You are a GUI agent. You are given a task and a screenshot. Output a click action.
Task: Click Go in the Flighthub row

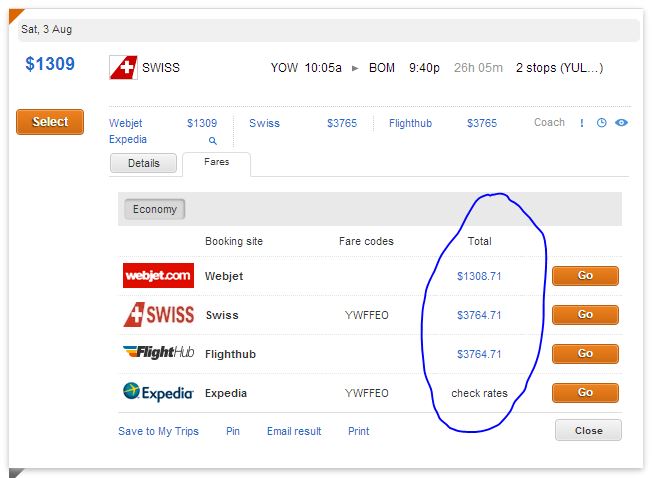[585, 354]
